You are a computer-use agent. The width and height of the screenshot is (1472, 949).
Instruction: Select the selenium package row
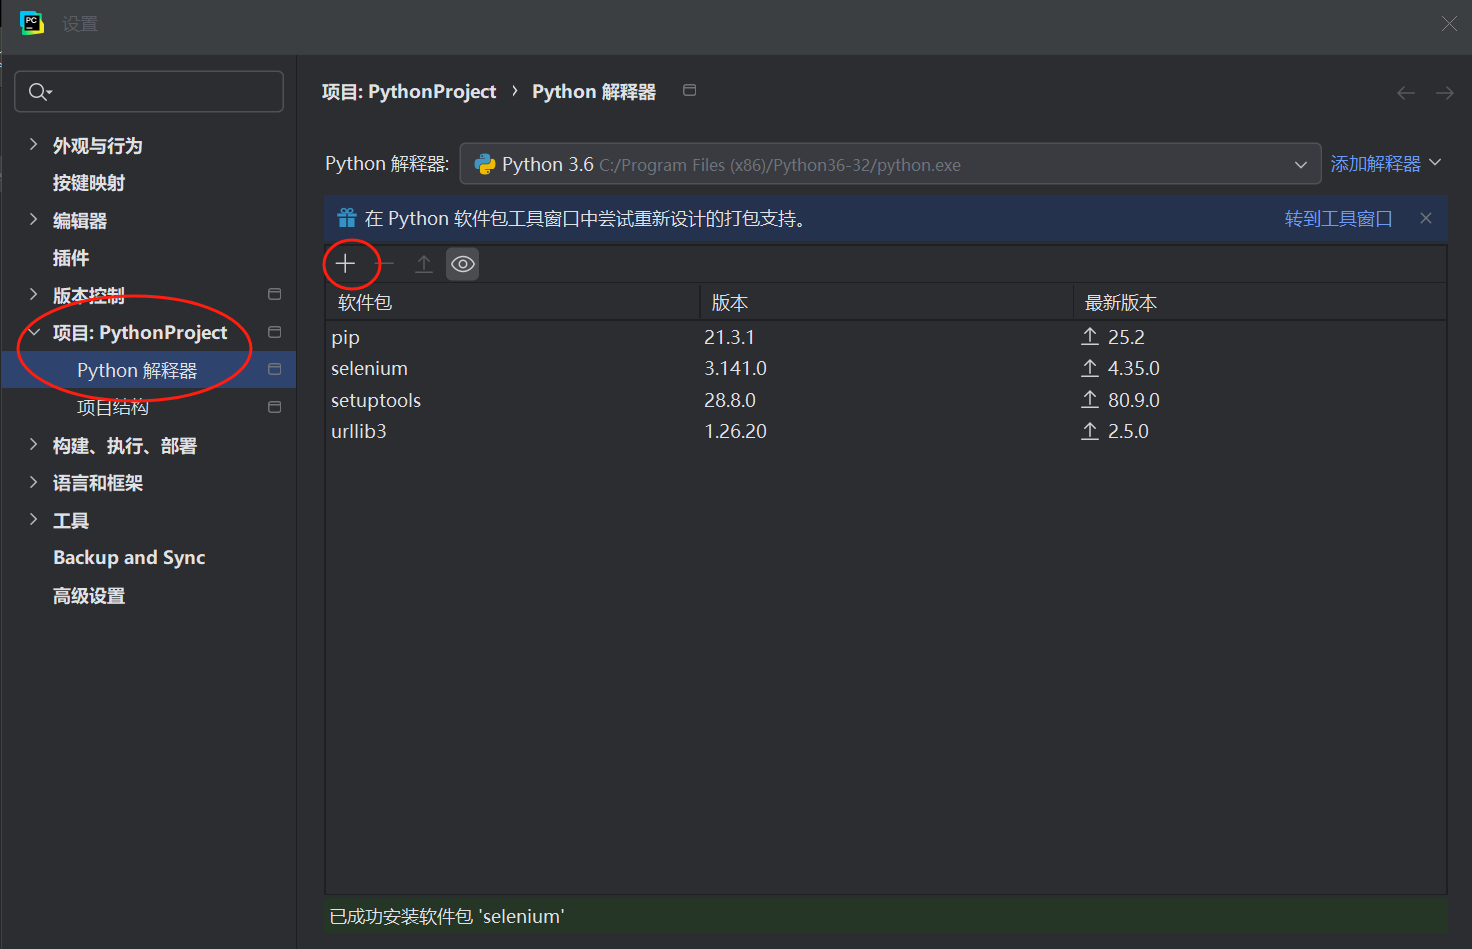(886, 368)
